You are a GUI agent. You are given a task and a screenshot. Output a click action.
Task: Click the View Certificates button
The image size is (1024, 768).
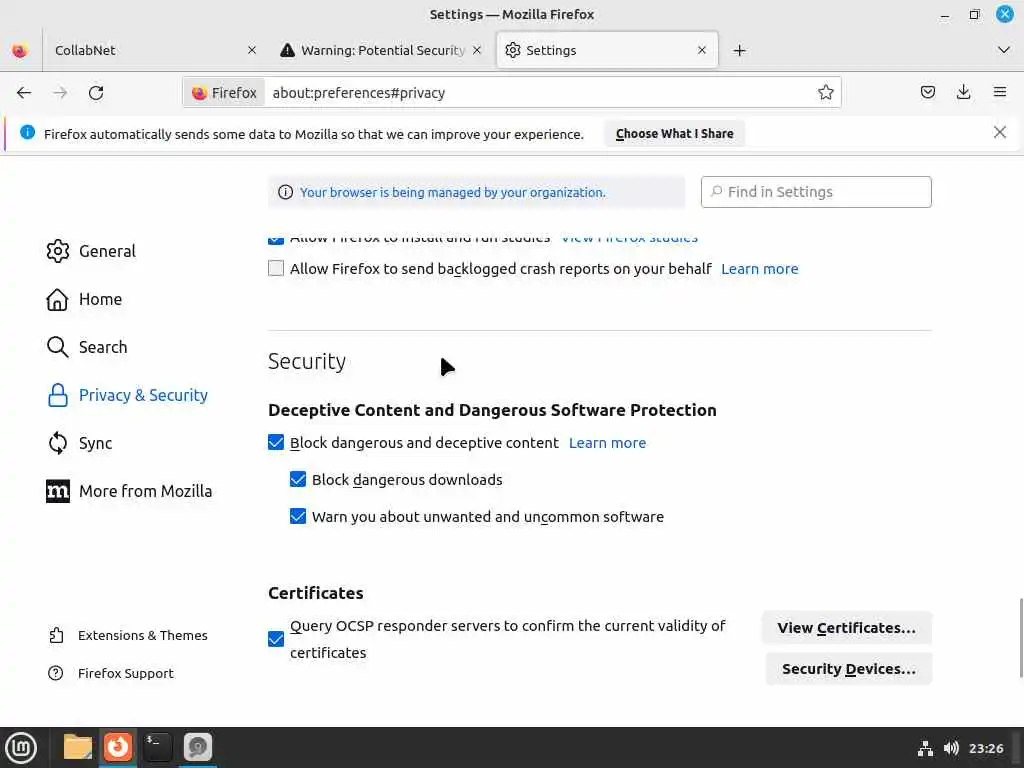pos(846,628)
